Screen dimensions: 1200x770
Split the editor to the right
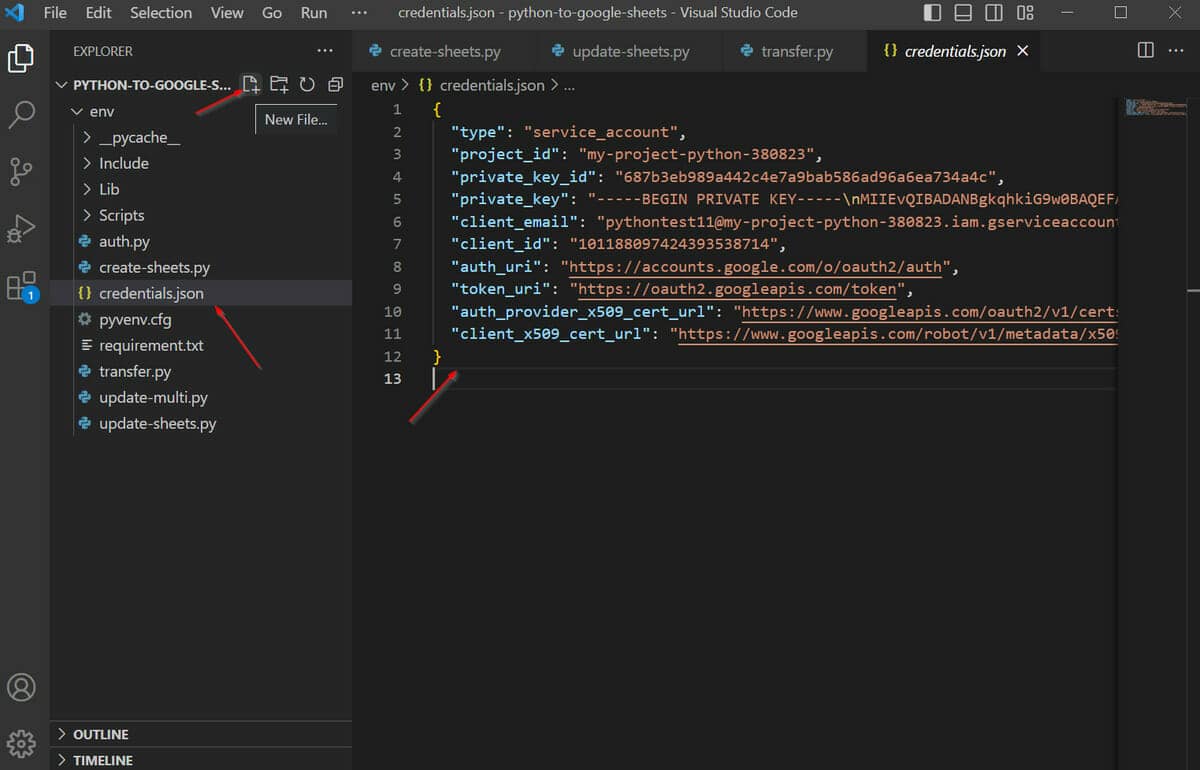(1146, 50)
